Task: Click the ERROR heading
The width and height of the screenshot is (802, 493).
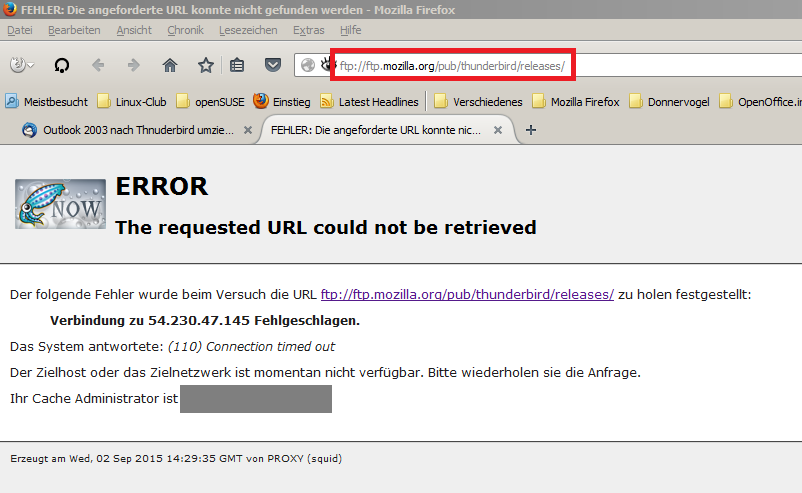Action: (162, 186)
